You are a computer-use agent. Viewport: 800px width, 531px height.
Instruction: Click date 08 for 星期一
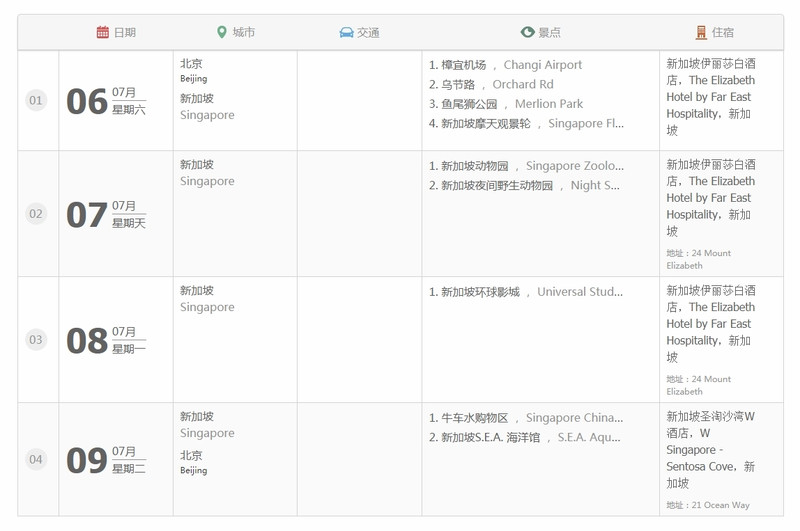106,340
